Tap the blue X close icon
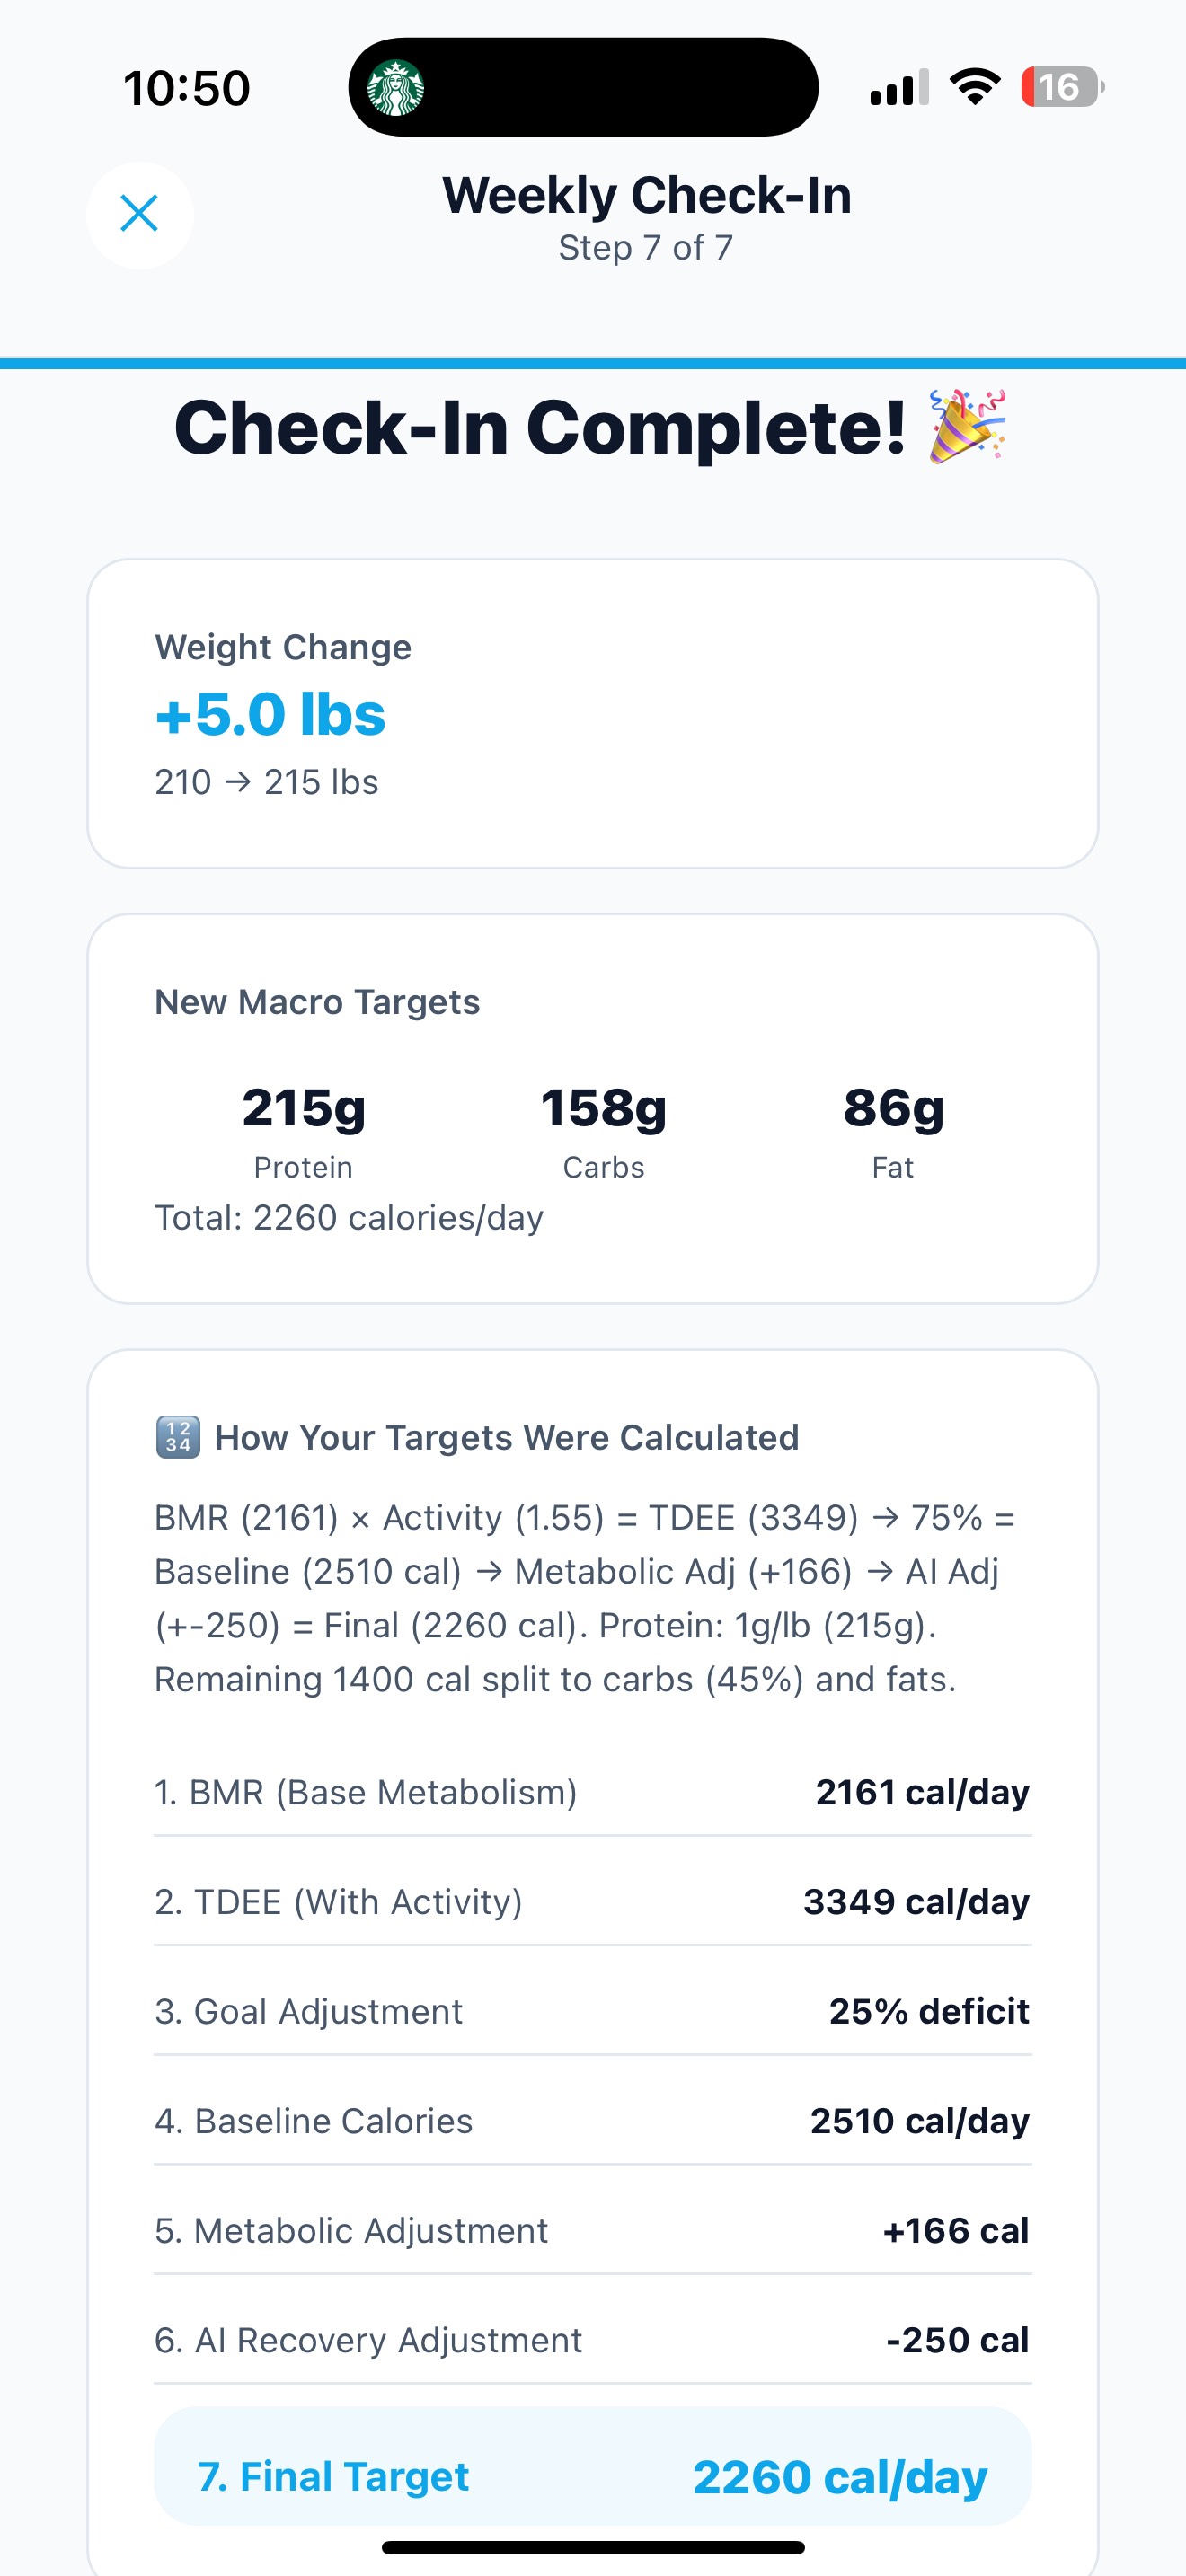 (x=139, y=214)
